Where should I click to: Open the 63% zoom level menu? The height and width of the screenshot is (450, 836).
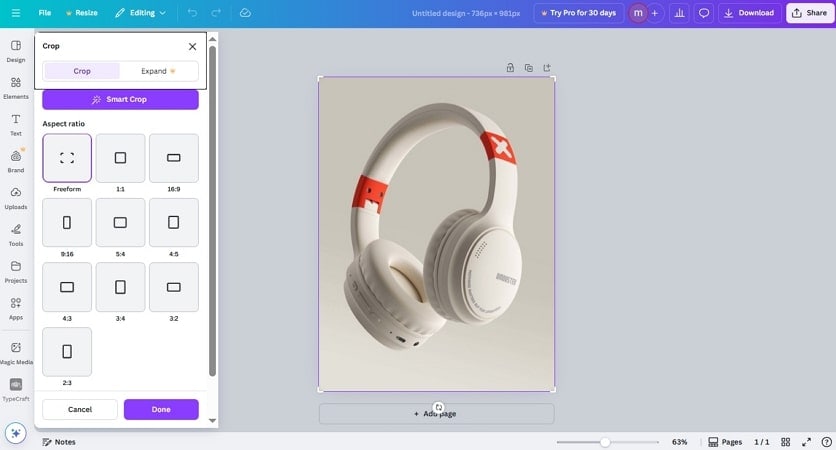point(679,442)
